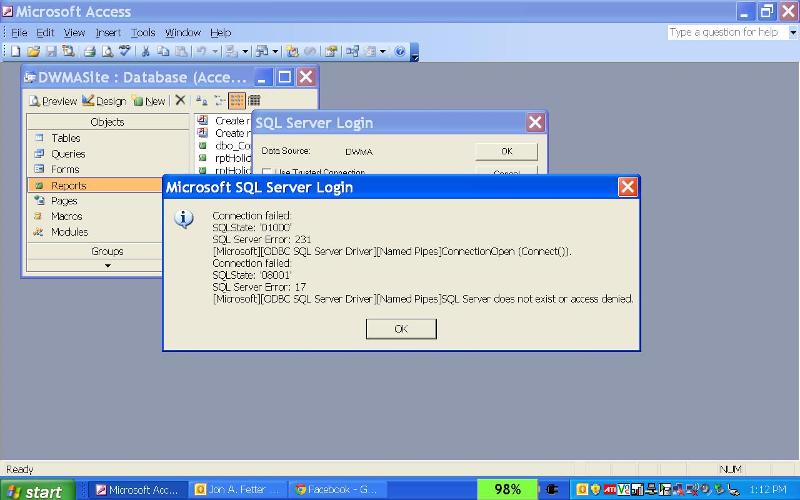Switch to Details view in database window
The height and width of the screenshot is (500, 800).
[254, 101]
